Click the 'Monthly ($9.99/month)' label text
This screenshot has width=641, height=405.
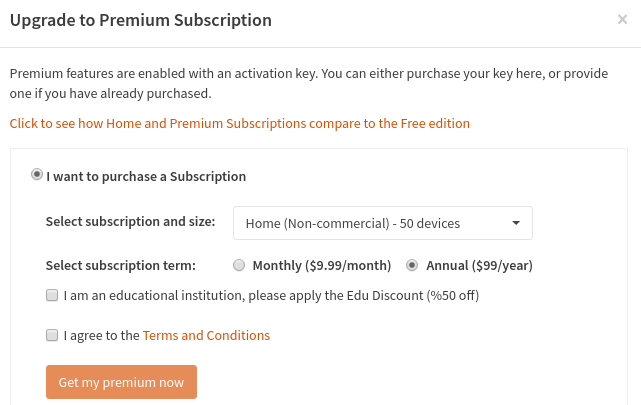321,265
